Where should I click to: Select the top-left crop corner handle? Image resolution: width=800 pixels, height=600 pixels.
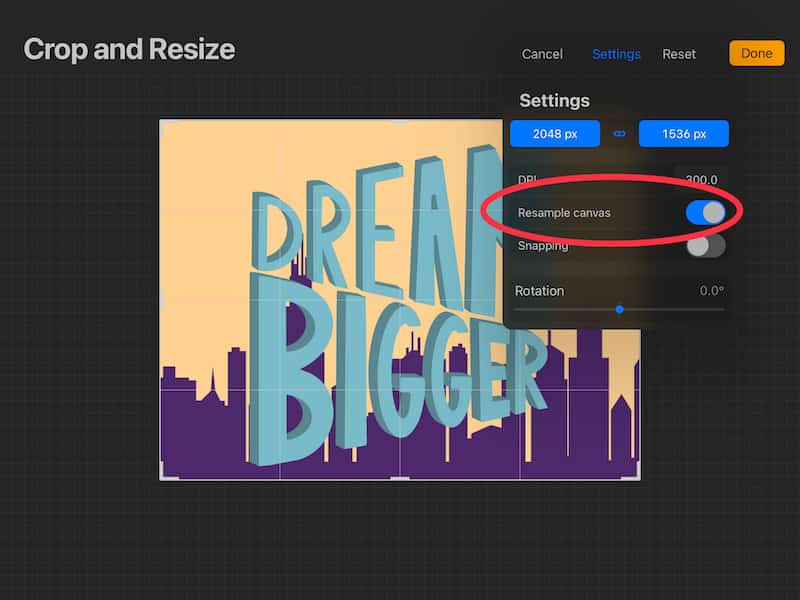[x=158, y=120]
